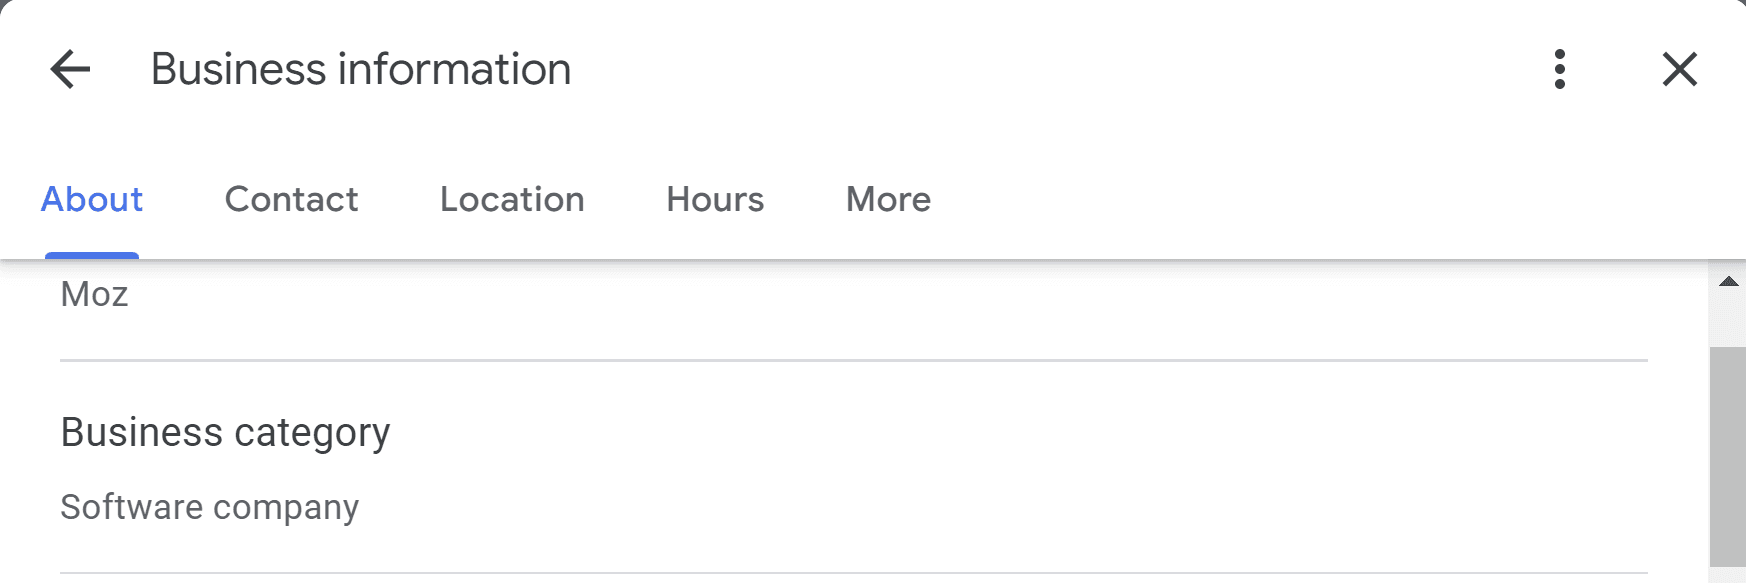Open the Location tab
Viewport: 1746px width, 583px height.
click(512, 200)
